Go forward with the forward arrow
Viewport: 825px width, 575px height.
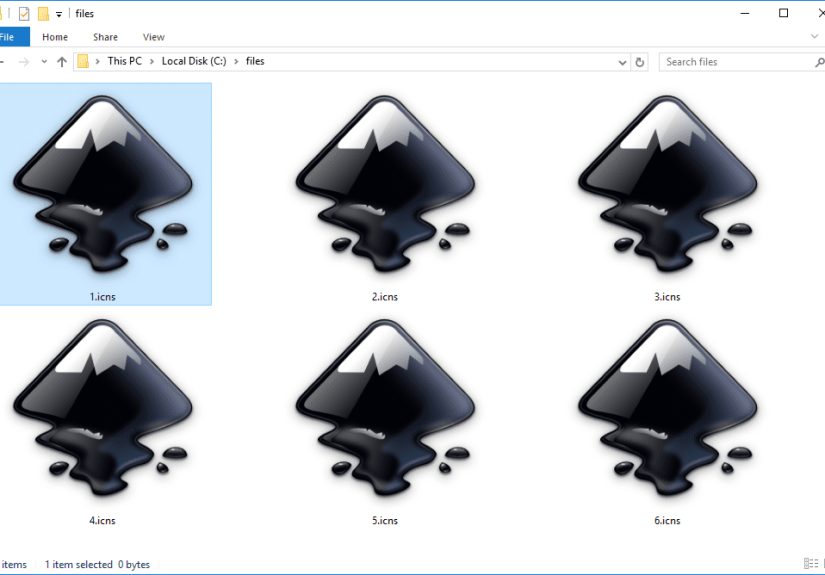(x=24, y=62)
